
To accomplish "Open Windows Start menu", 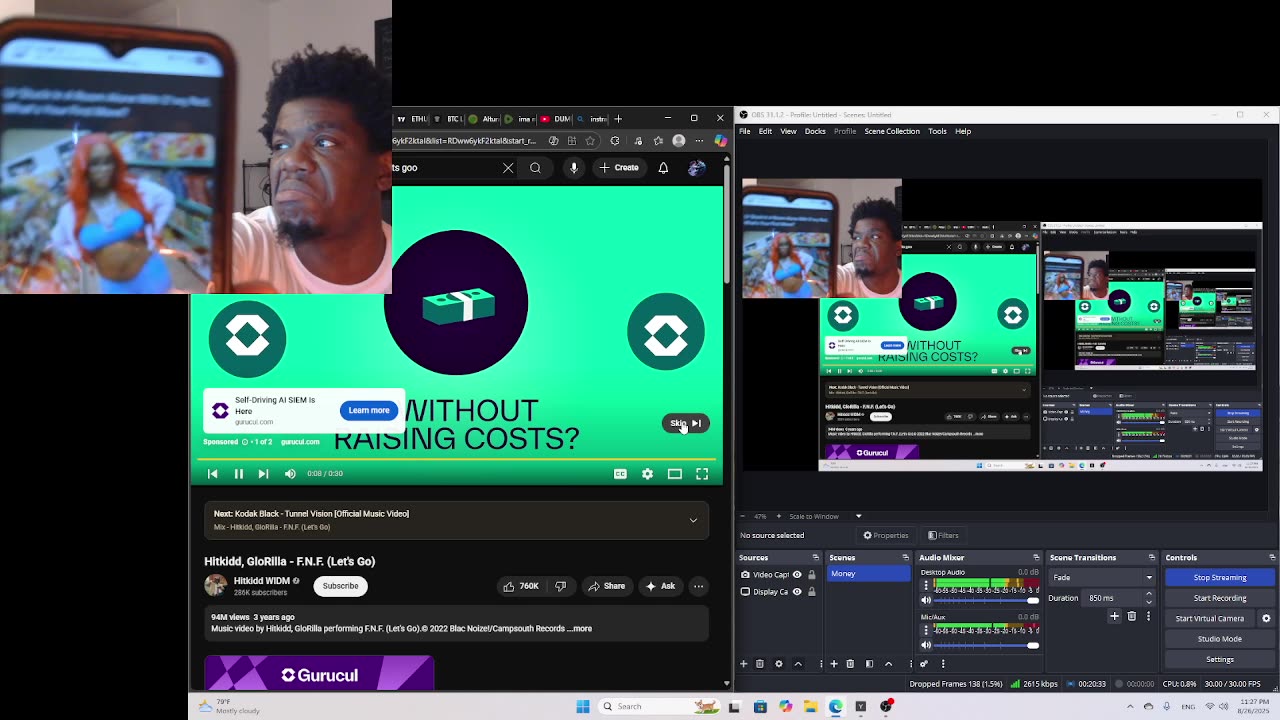I will coord(583,706).
